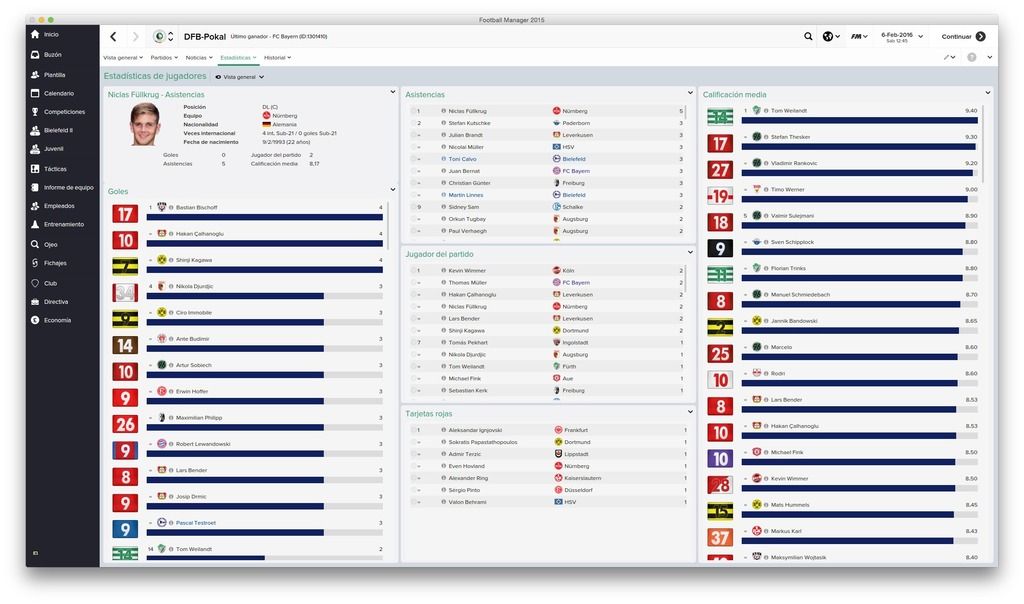Open Jugador del partido panel chevron
Image resolution: width=1024 pixels, height=604 pixels.
click(x=690, y=252)
